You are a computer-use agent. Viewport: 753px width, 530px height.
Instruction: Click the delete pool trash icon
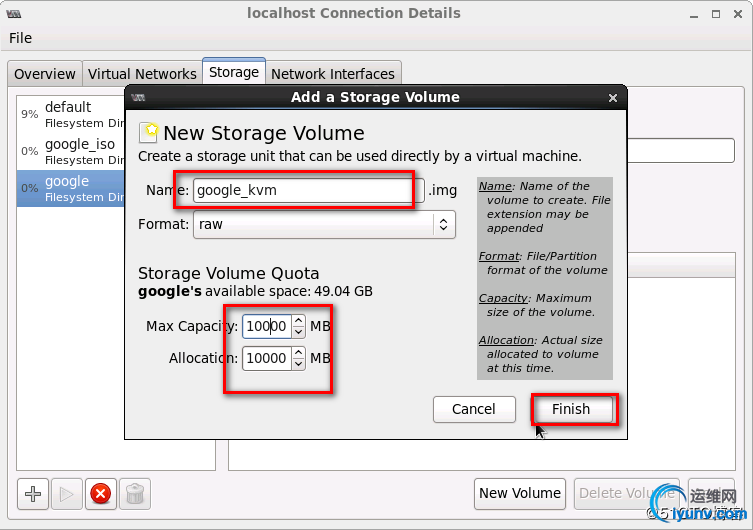click(134, 493)
